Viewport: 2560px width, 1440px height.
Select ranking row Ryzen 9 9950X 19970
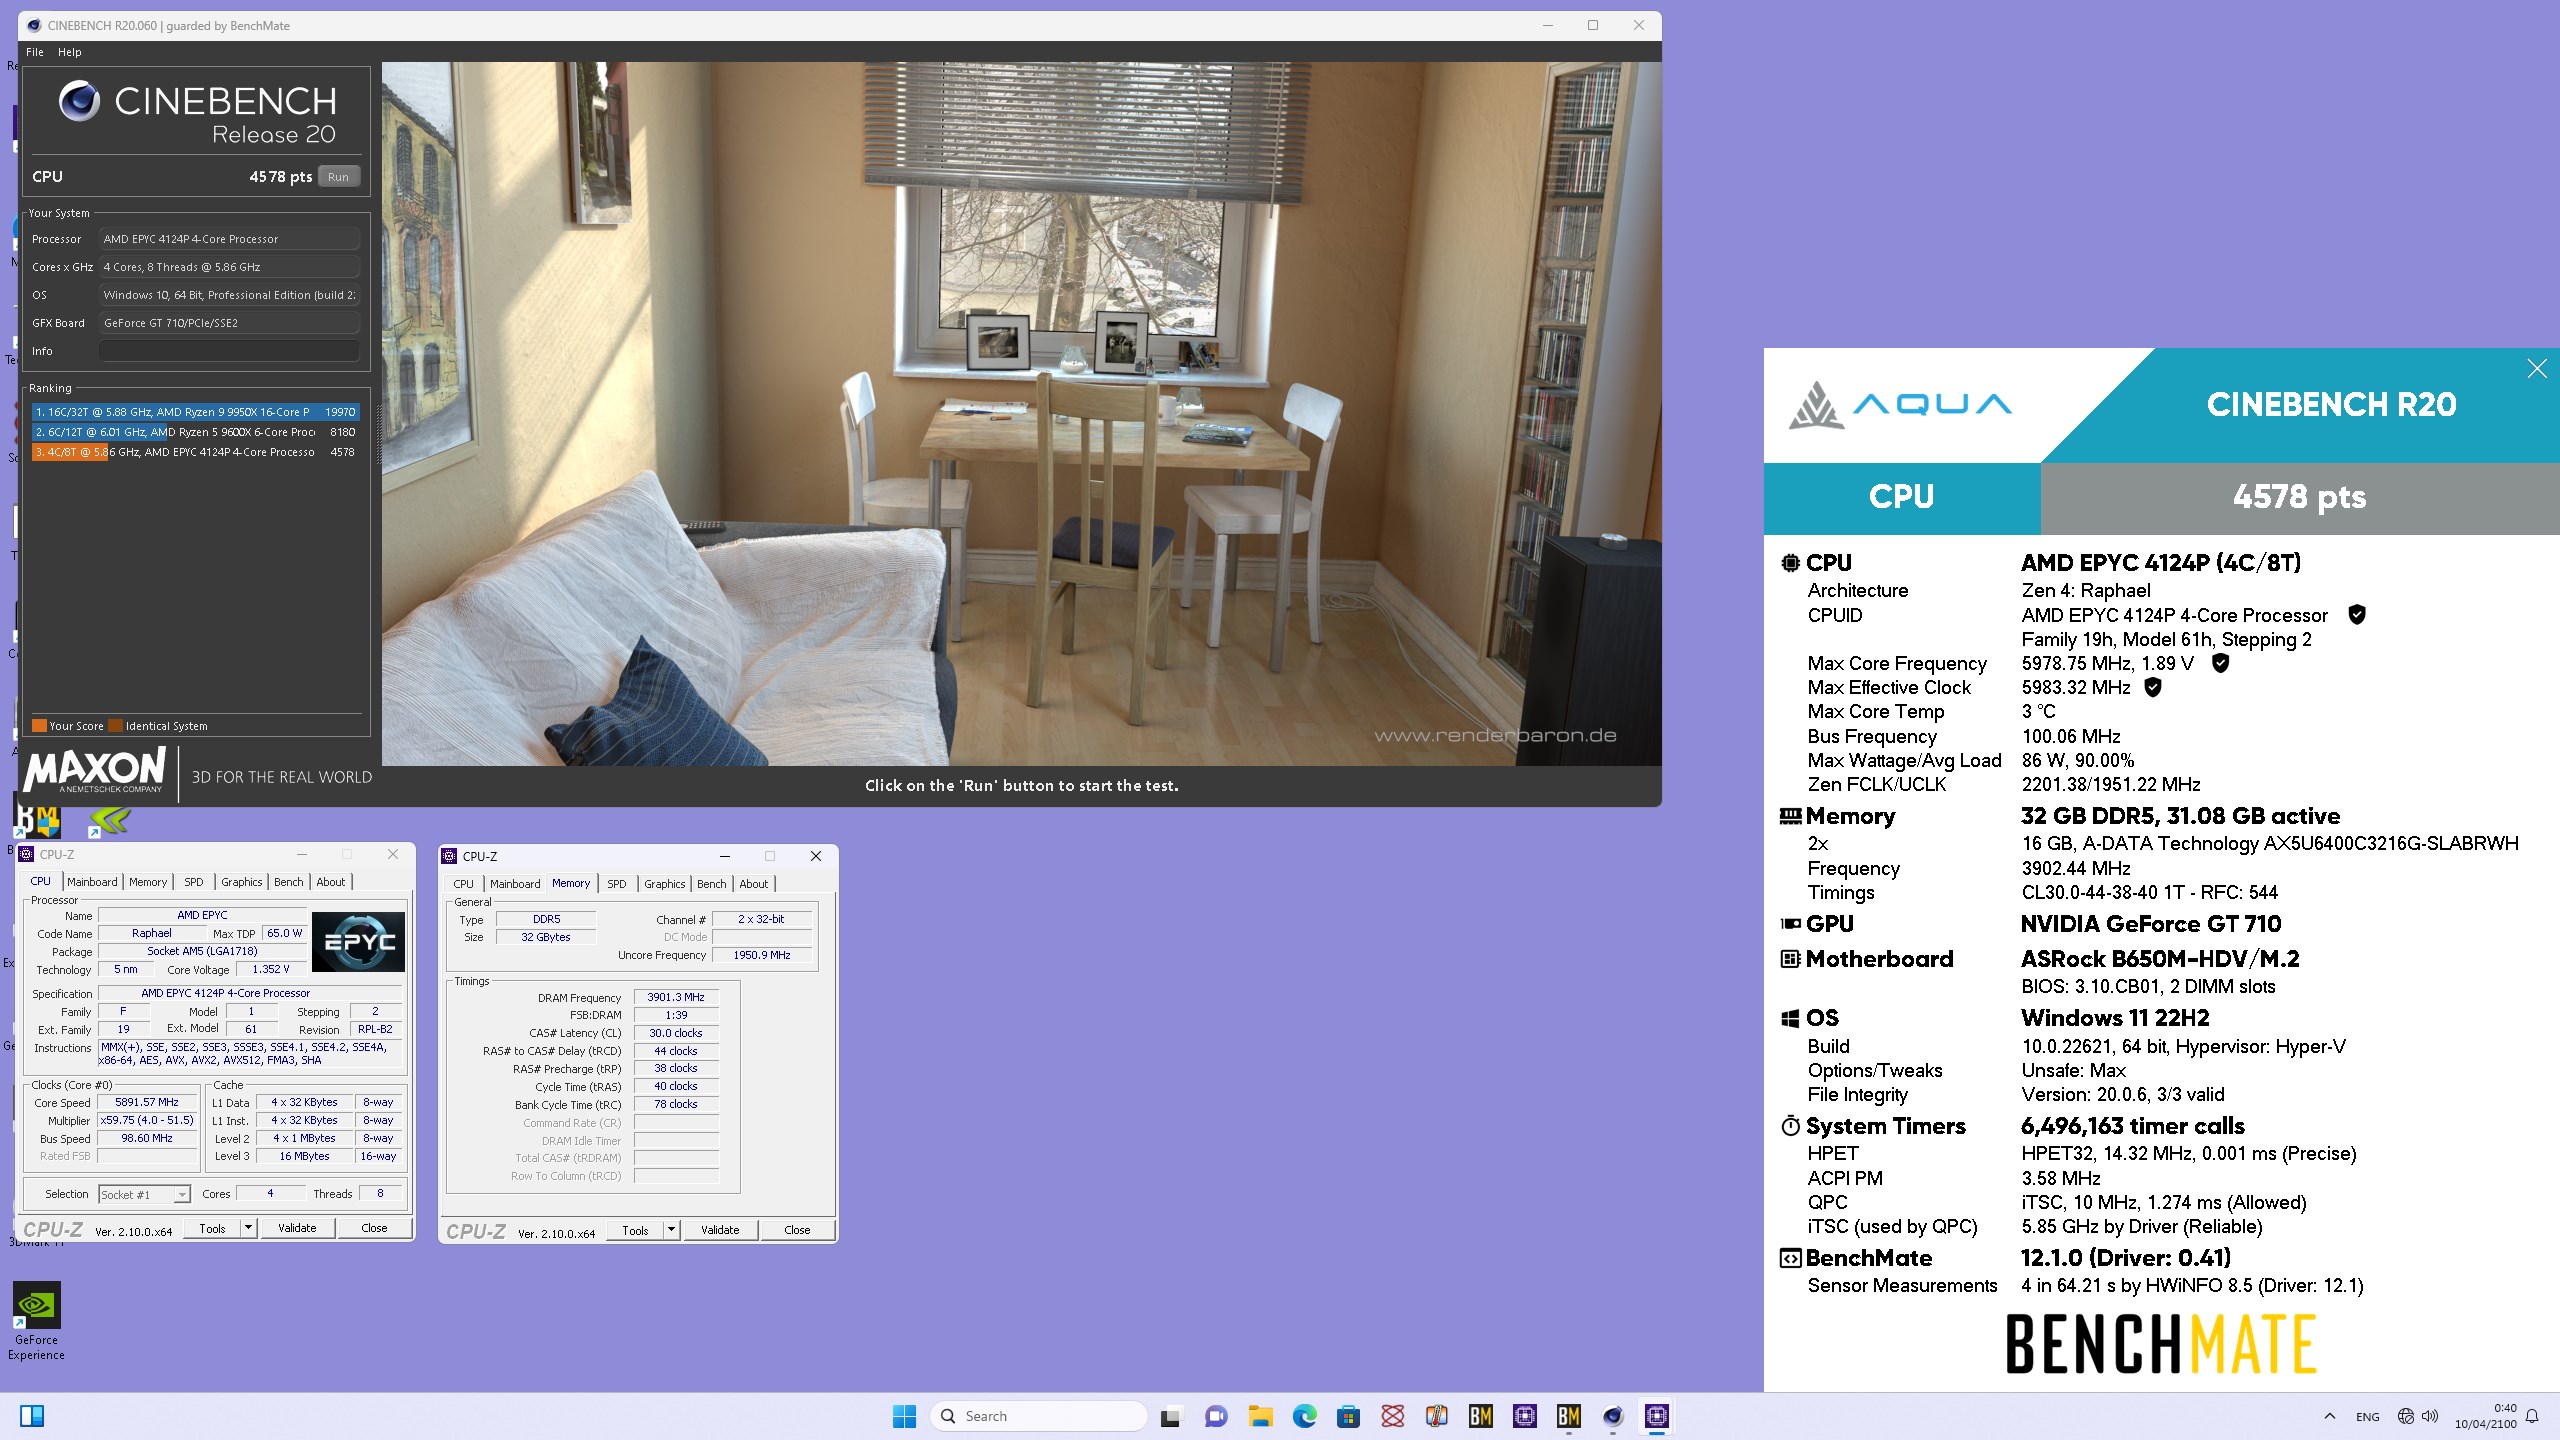(x=195, y=412)
